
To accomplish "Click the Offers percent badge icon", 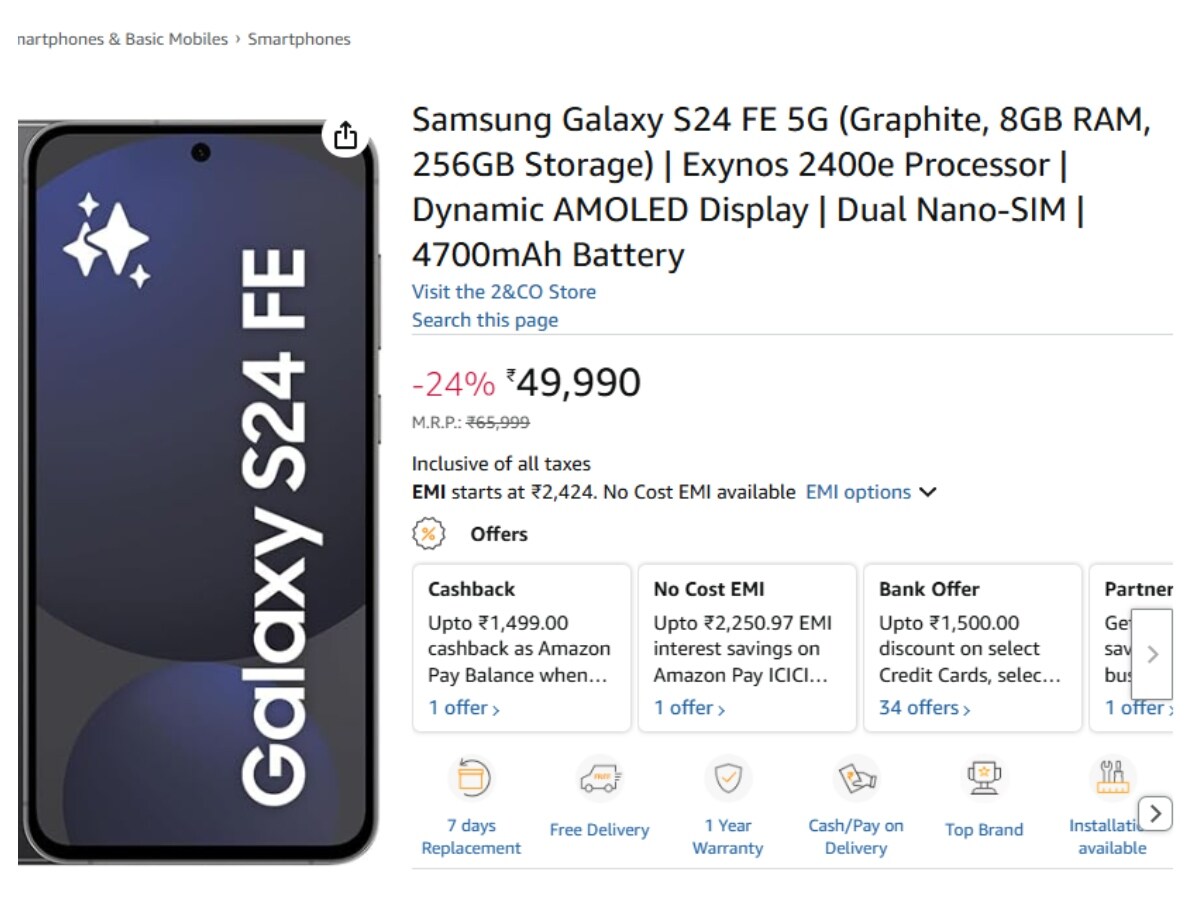I will [x=428, y=534].
